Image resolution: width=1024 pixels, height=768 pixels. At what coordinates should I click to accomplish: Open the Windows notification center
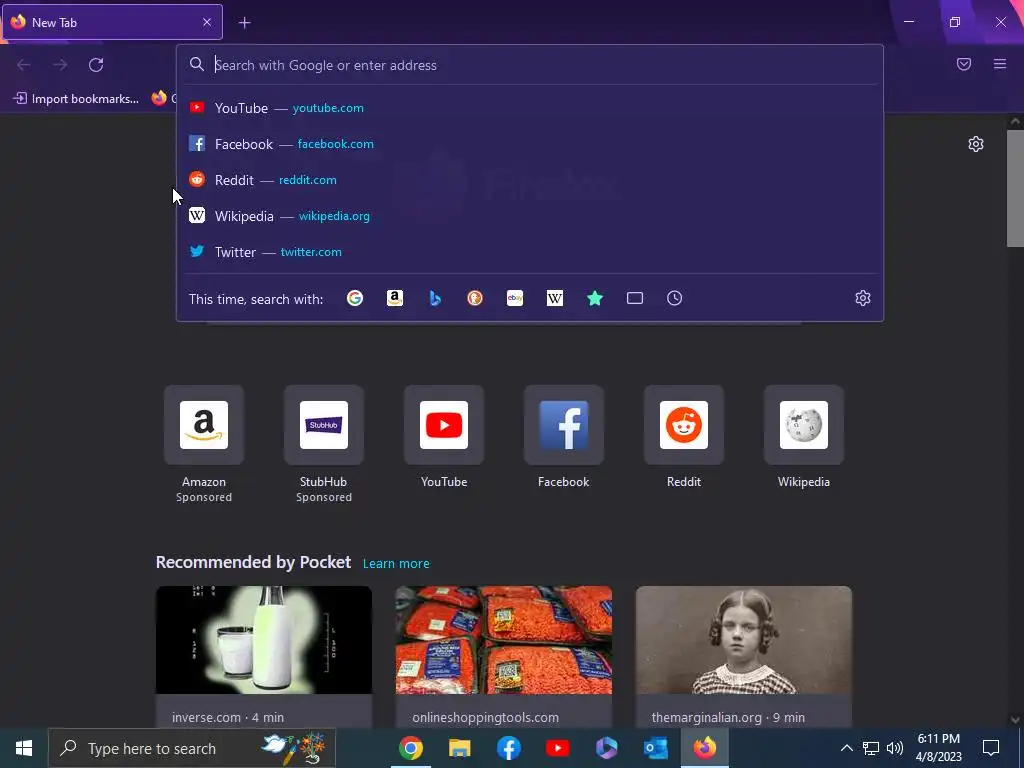point(991,748)
